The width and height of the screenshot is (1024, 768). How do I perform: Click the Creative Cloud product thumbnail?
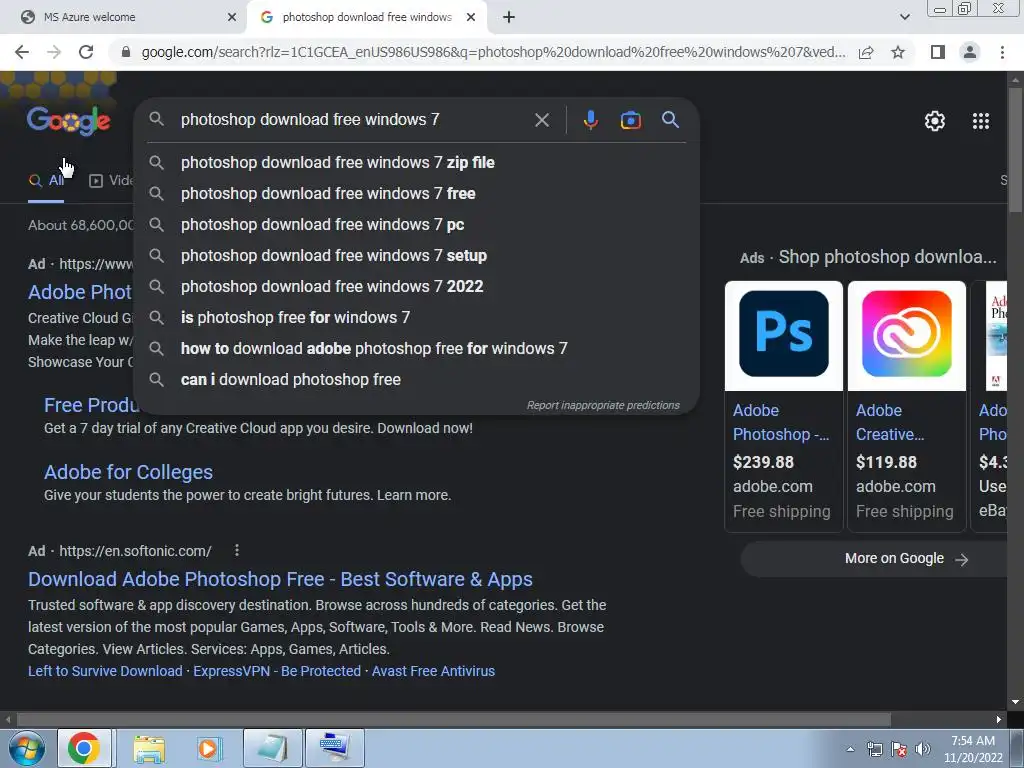[906, 335]
